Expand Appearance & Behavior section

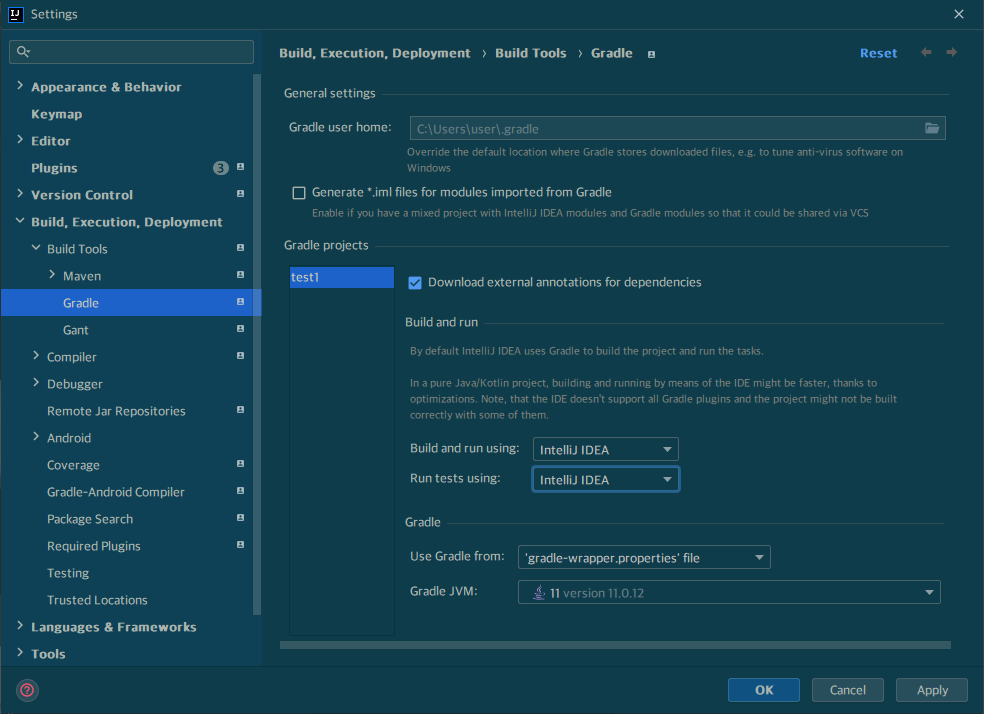click(x=20, y=85)
